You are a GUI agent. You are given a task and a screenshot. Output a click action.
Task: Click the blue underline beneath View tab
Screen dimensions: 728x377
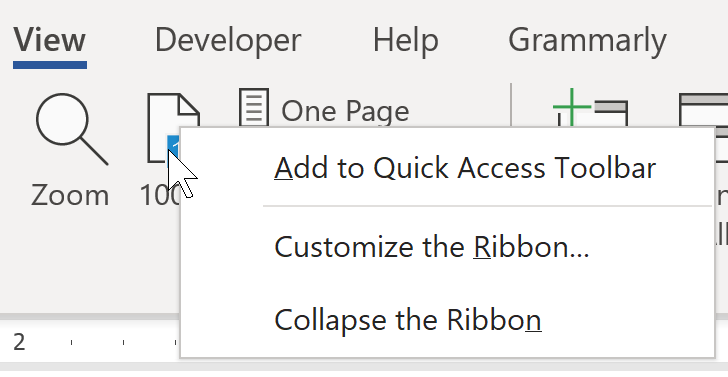tap(50, 65)
